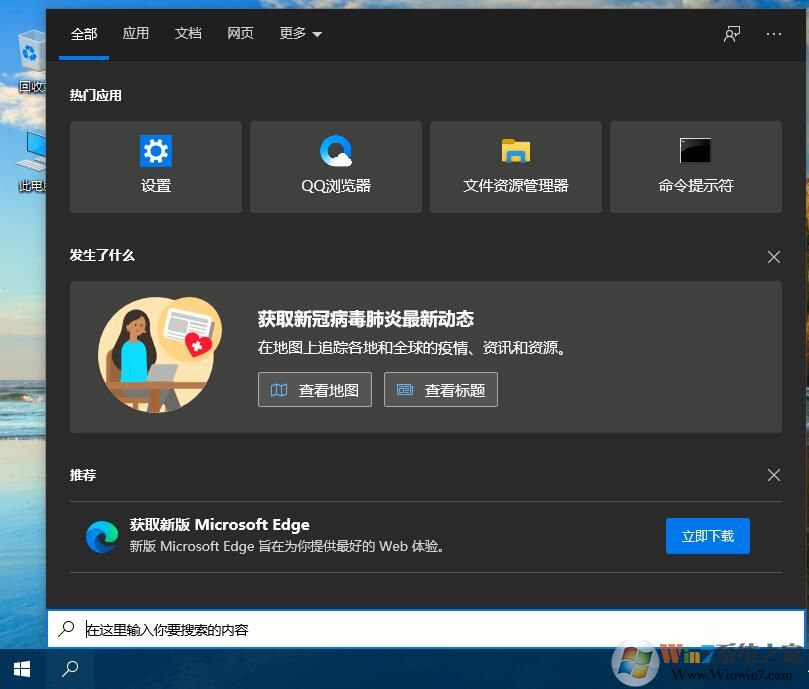Click the Microsoft Edge logo icon
The width and height of the screenshot is (809, 689).
[x=102, y=536]
